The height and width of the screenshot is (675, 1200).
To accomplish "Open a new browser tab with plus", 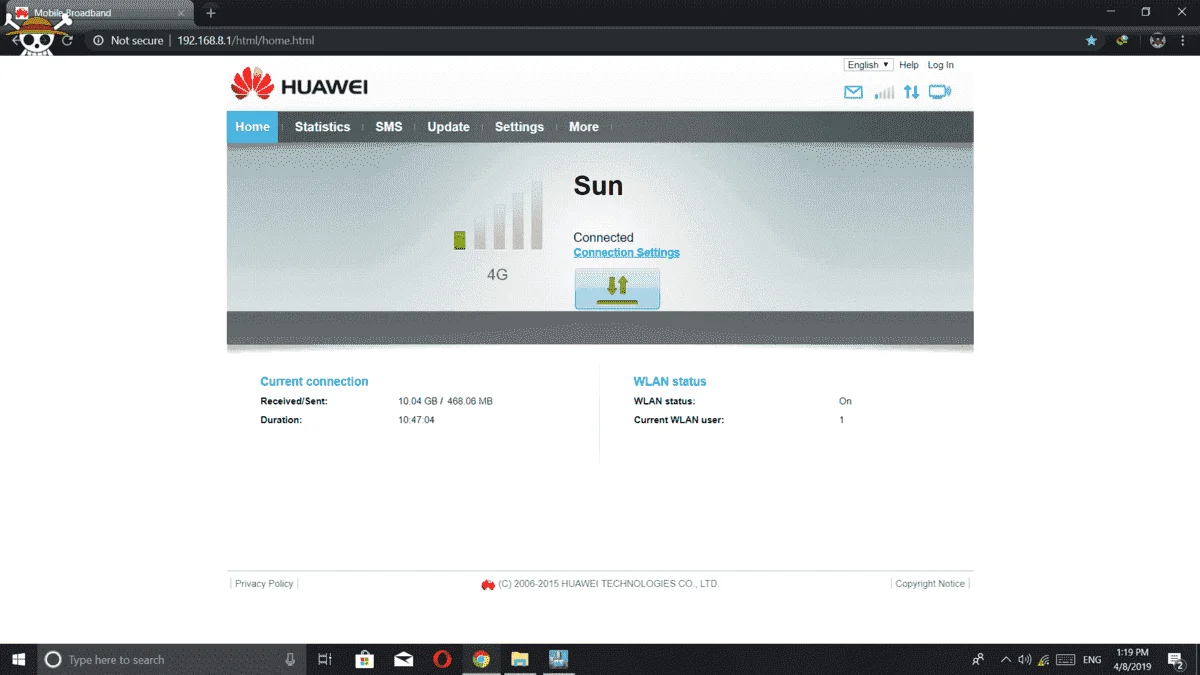I will pyautogui.click(x=210, y=13).
